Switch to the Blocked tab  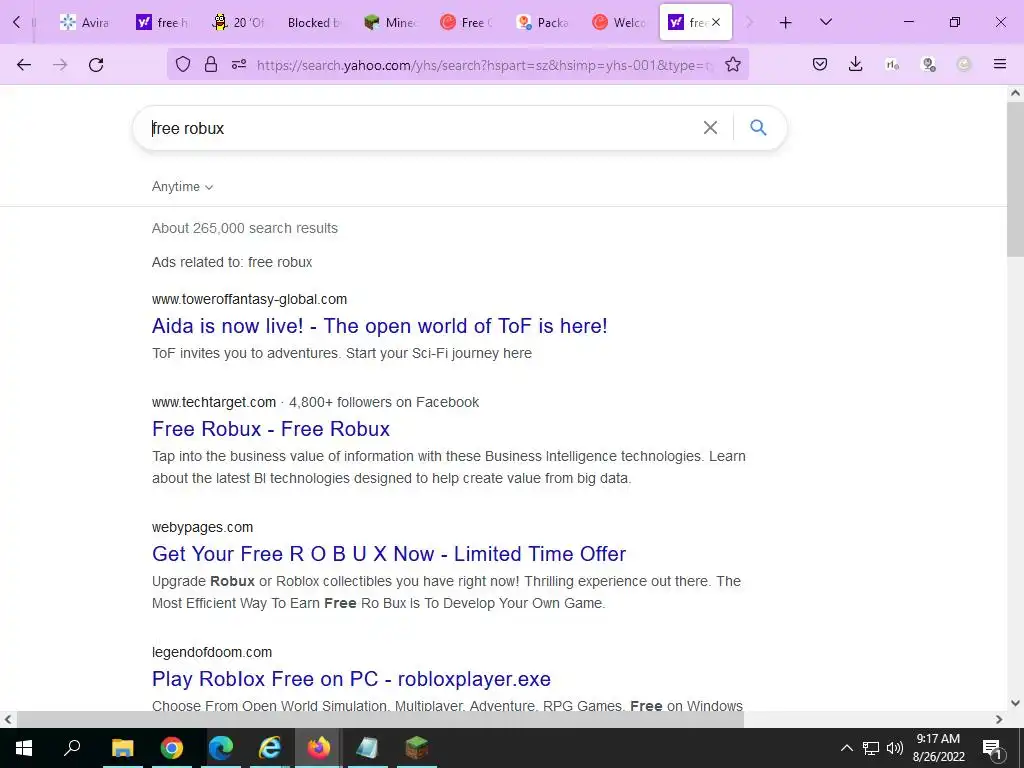click(314, 23)
